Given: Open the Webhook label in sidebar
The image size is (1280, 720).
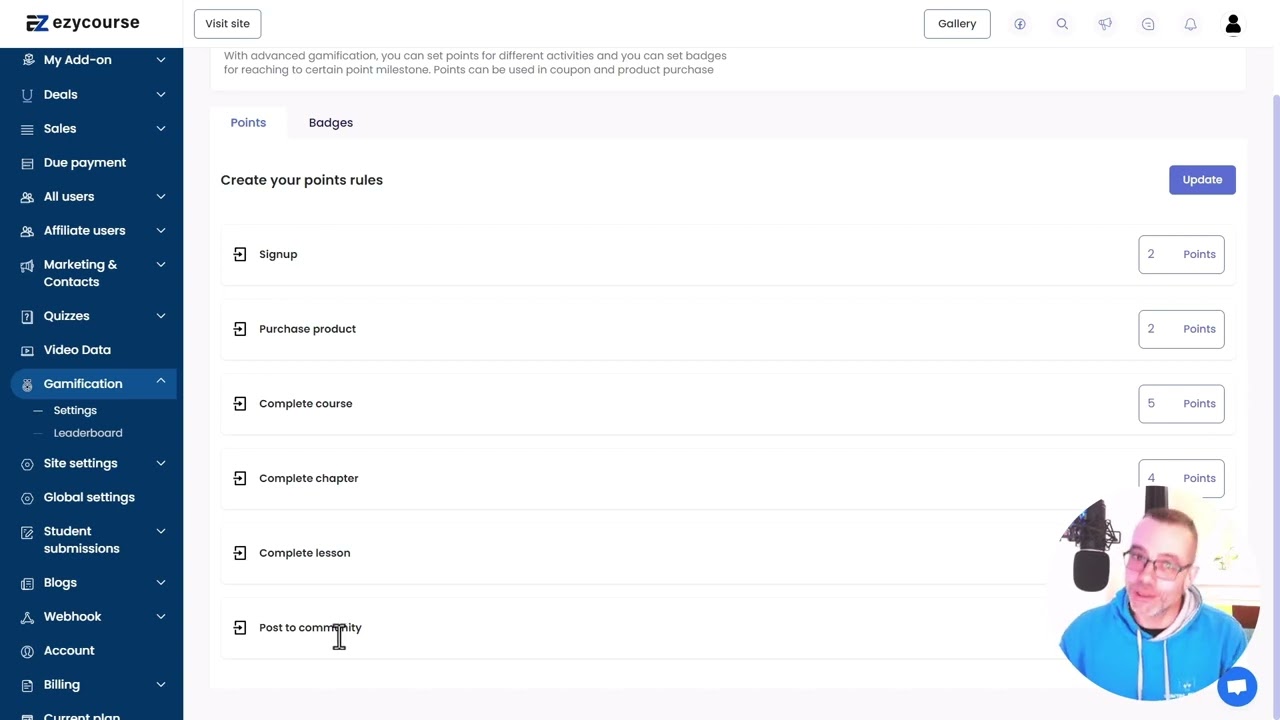Looking at the screenshot, I should (72, 617).
